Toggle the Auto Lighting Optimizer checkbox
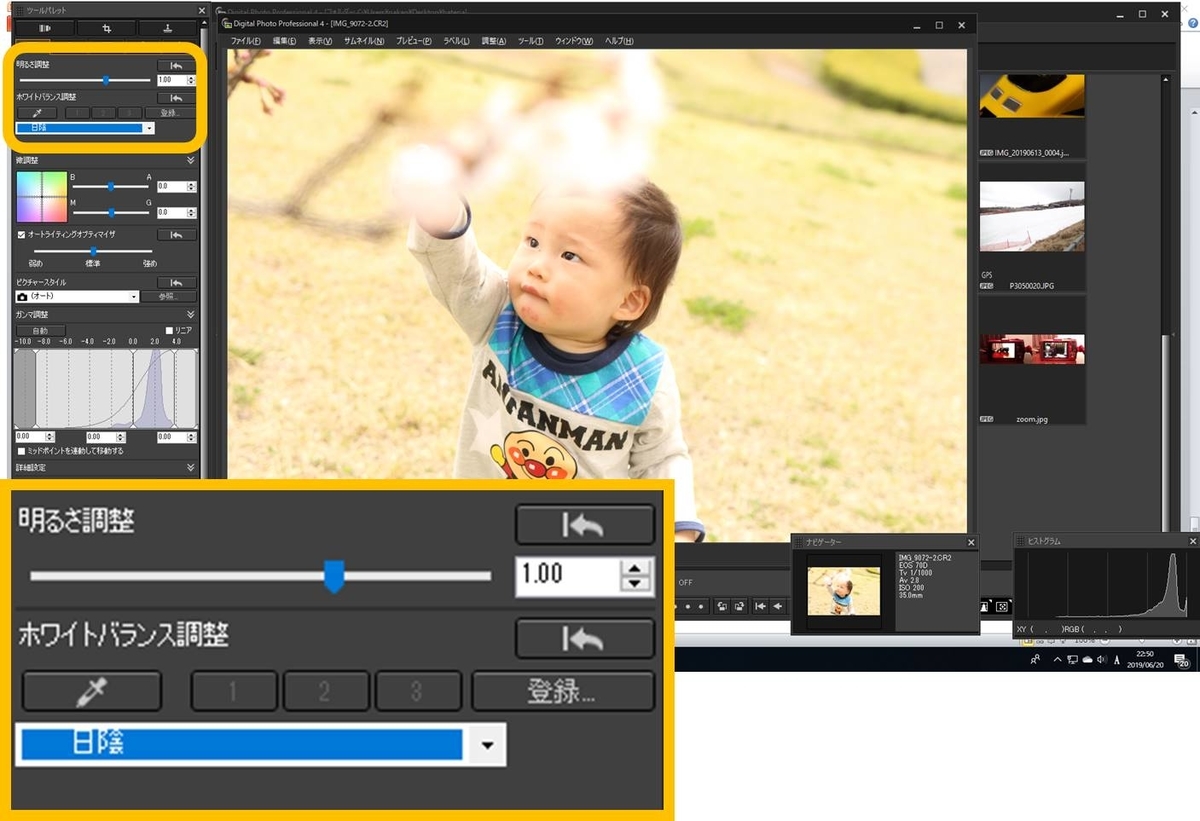The image size is (1200, 821). [21, 234]
